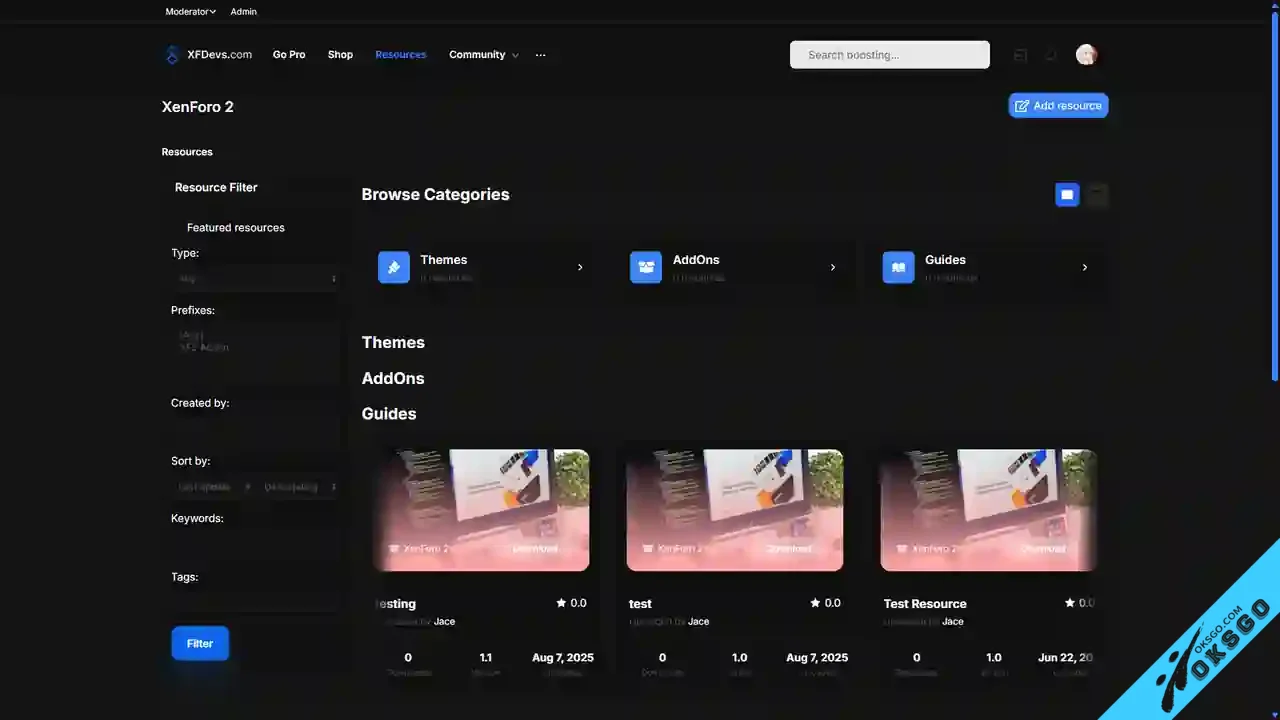Click the XFDevs.com logo icon
The width and height of the screenshot is (1280, 720).
[x=171, y=55]
